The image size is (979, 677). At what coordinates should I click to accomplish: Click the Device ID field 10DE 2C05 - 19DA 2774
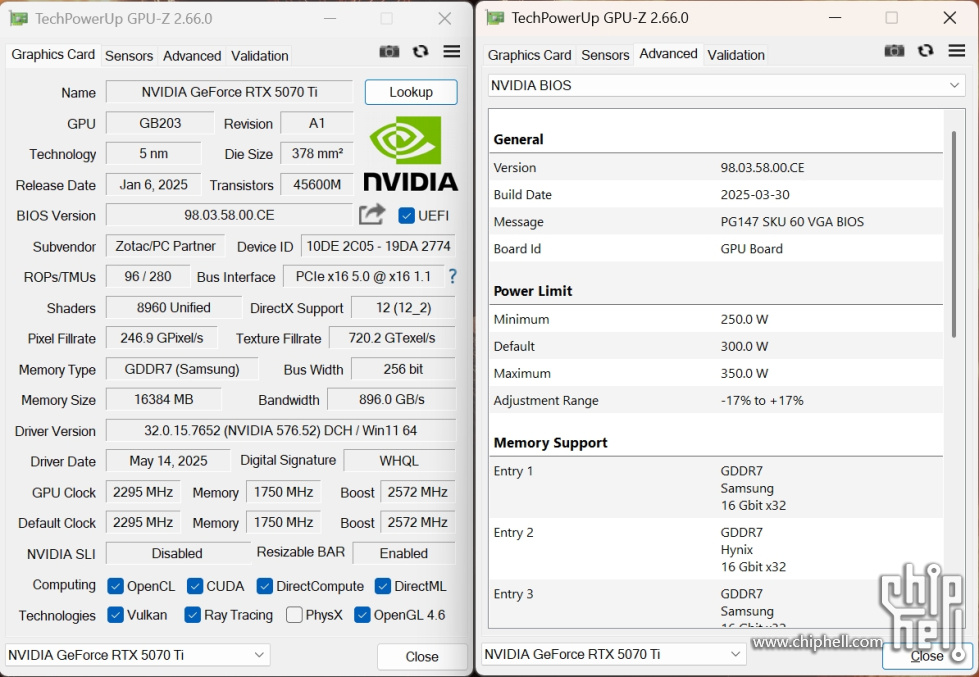pyautogui.click(x=378, y=246)
